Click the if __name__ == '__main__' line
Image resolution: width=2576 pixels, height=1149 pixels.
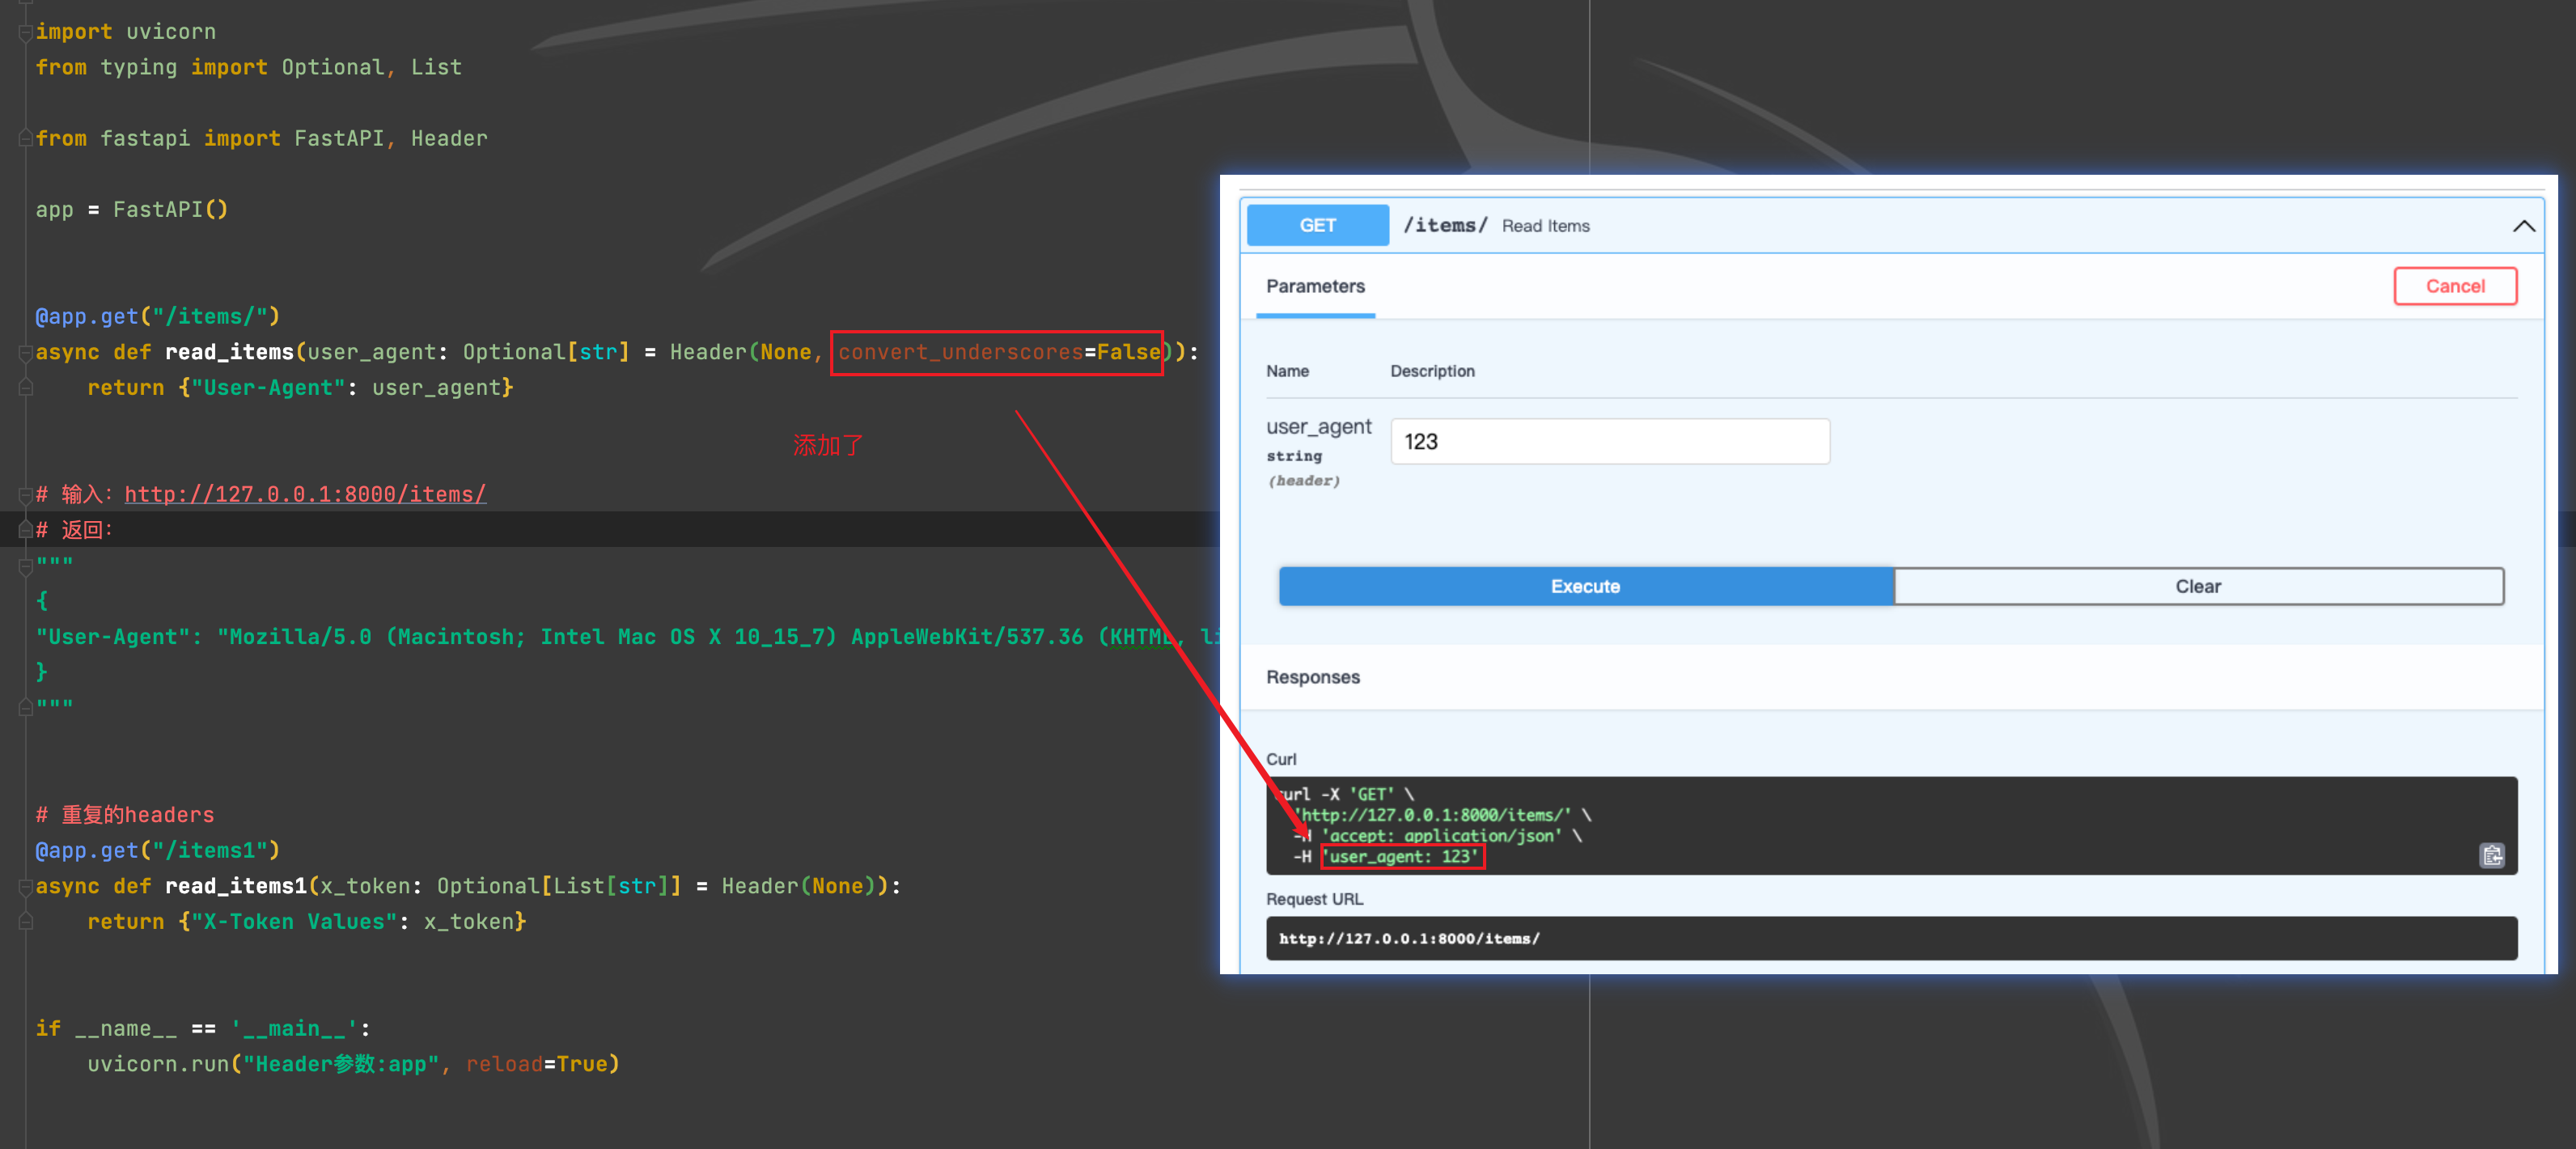pyautogui.click(x=203, y=1028)
